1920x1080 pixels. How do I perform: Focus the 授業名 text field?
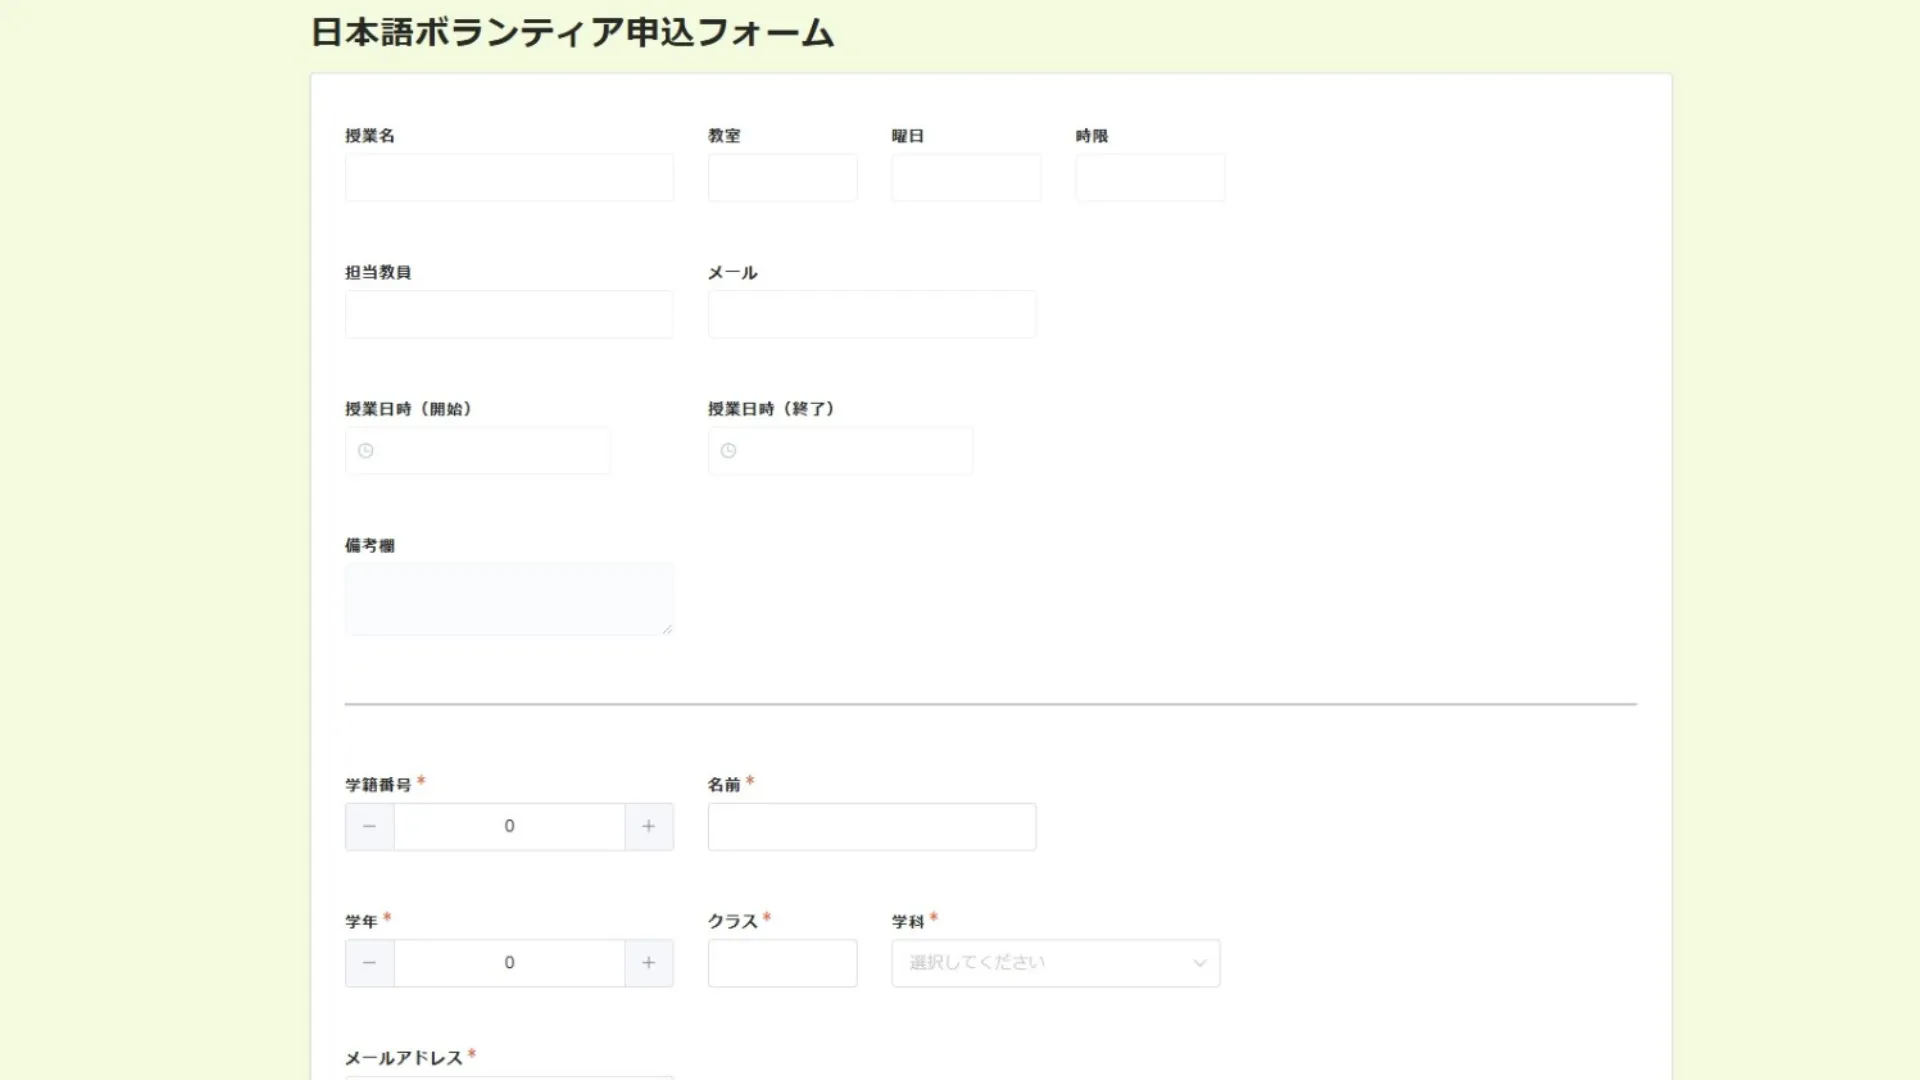coord(509,178)
